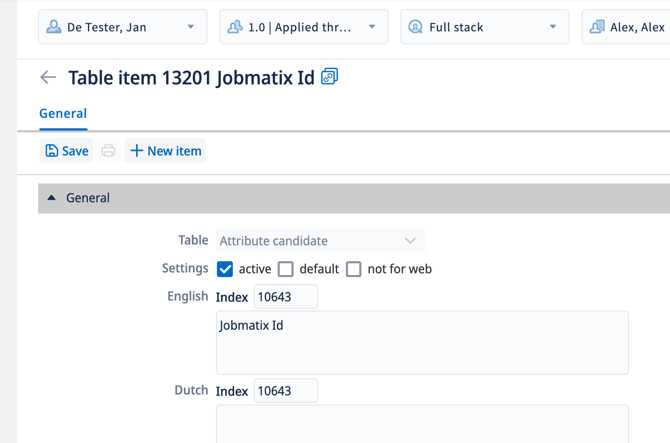Expand the Table Attribute candidate dropdown
This screenshot has width=670, height=443.
[409, 240]
